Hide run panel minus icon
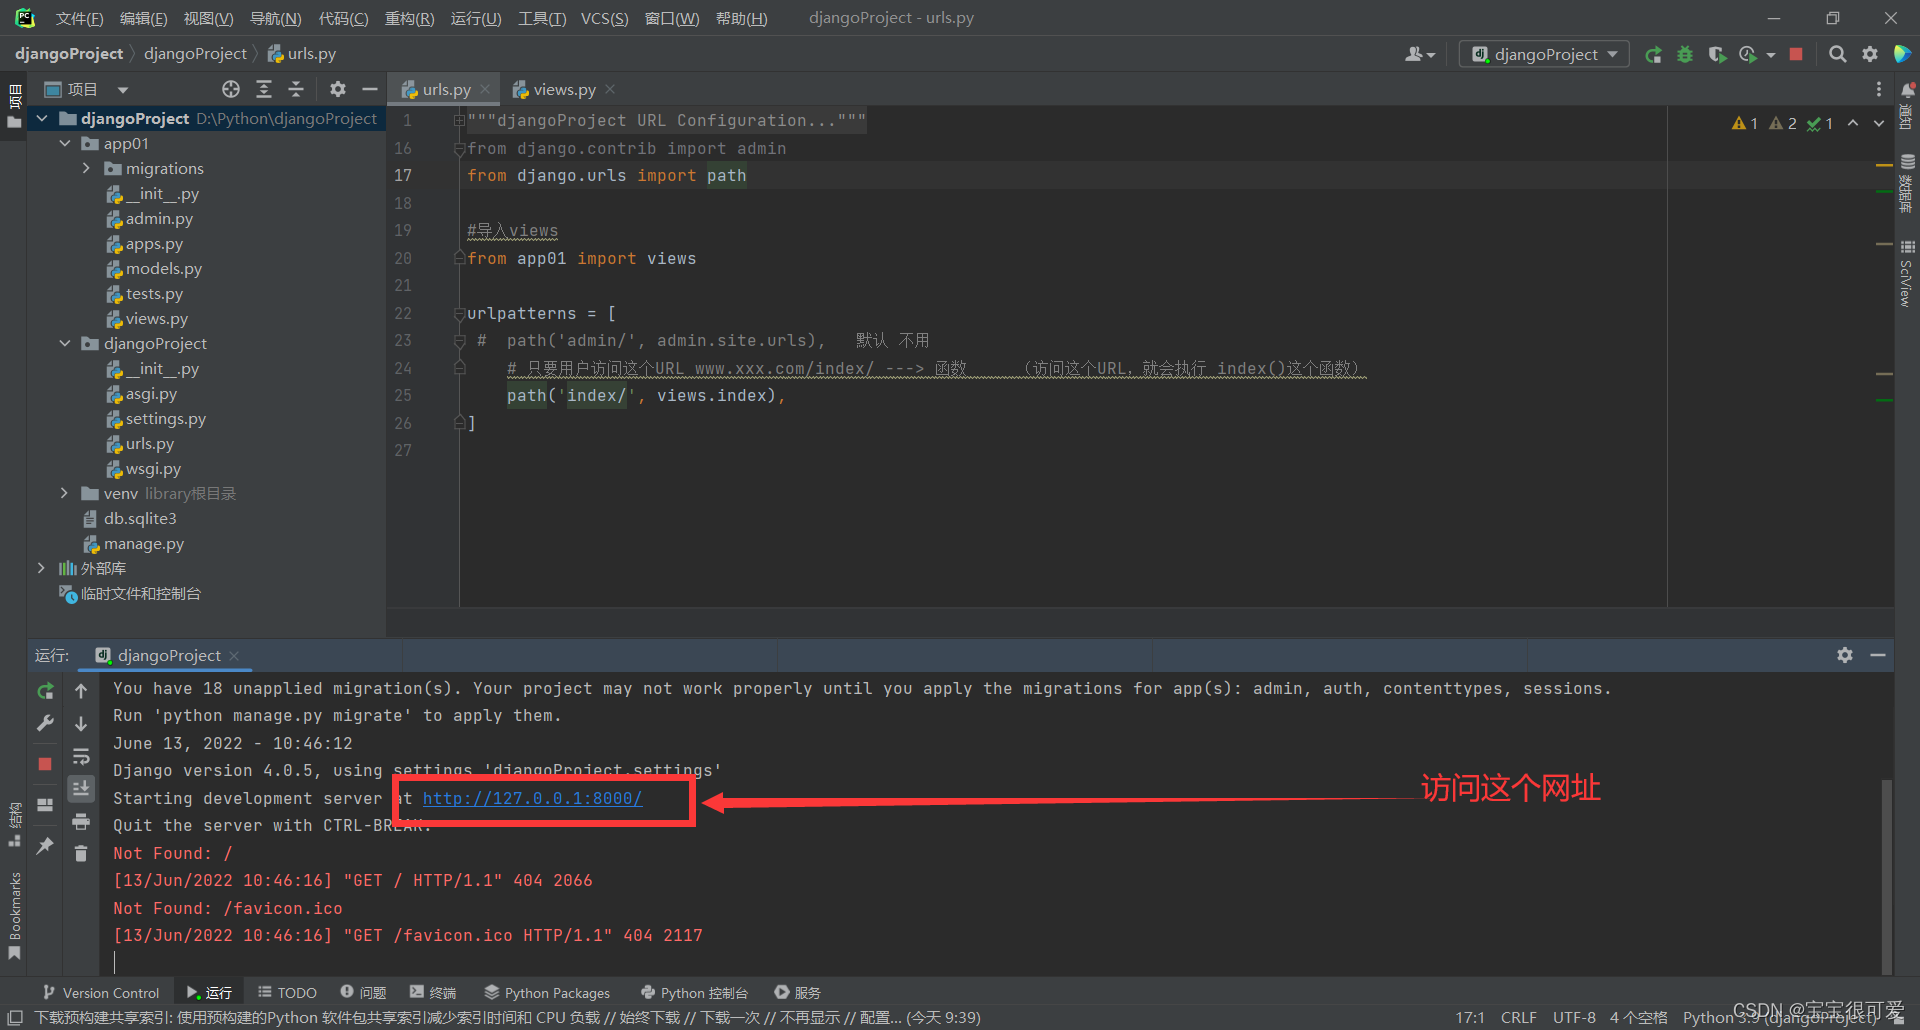Image resolution: width=1920 pixels, height=1030 pixels. coord(1878,655)
